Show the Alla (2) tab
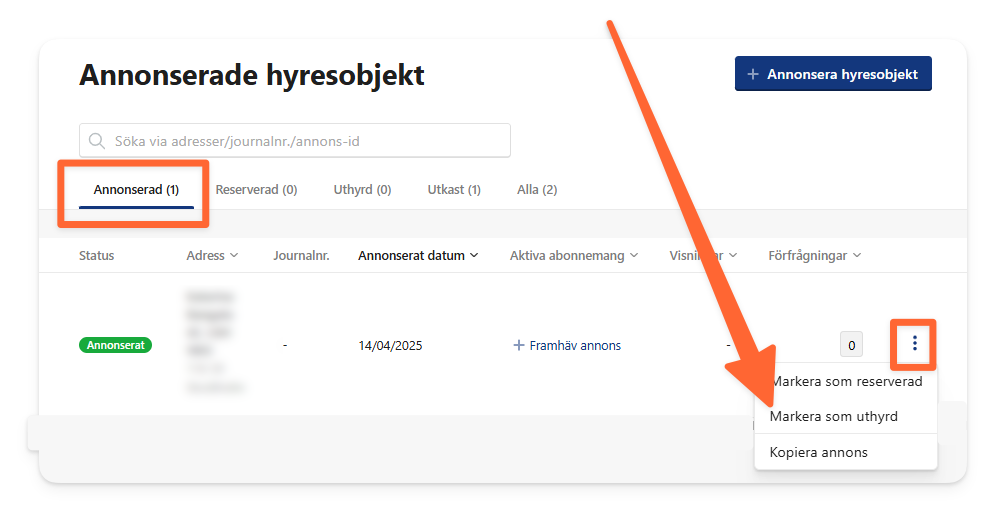Viewport: 1006px width, 522px height. click(537, 190)
